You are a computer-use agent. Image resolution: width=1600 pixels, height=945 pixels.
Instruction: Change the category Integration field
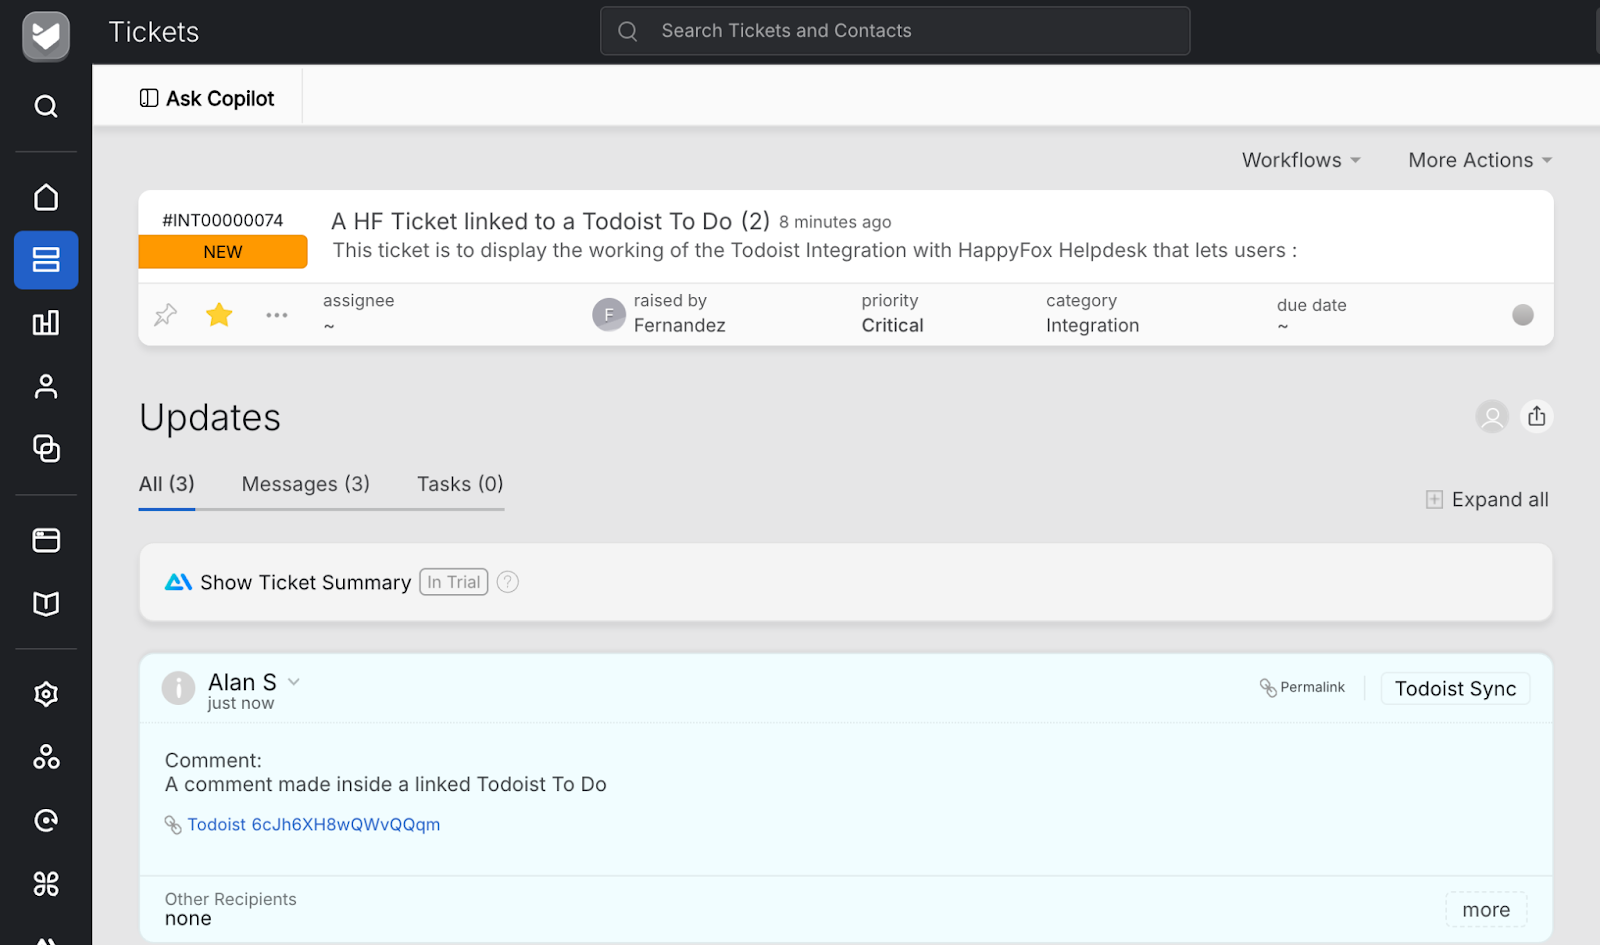coord(1092,326)
